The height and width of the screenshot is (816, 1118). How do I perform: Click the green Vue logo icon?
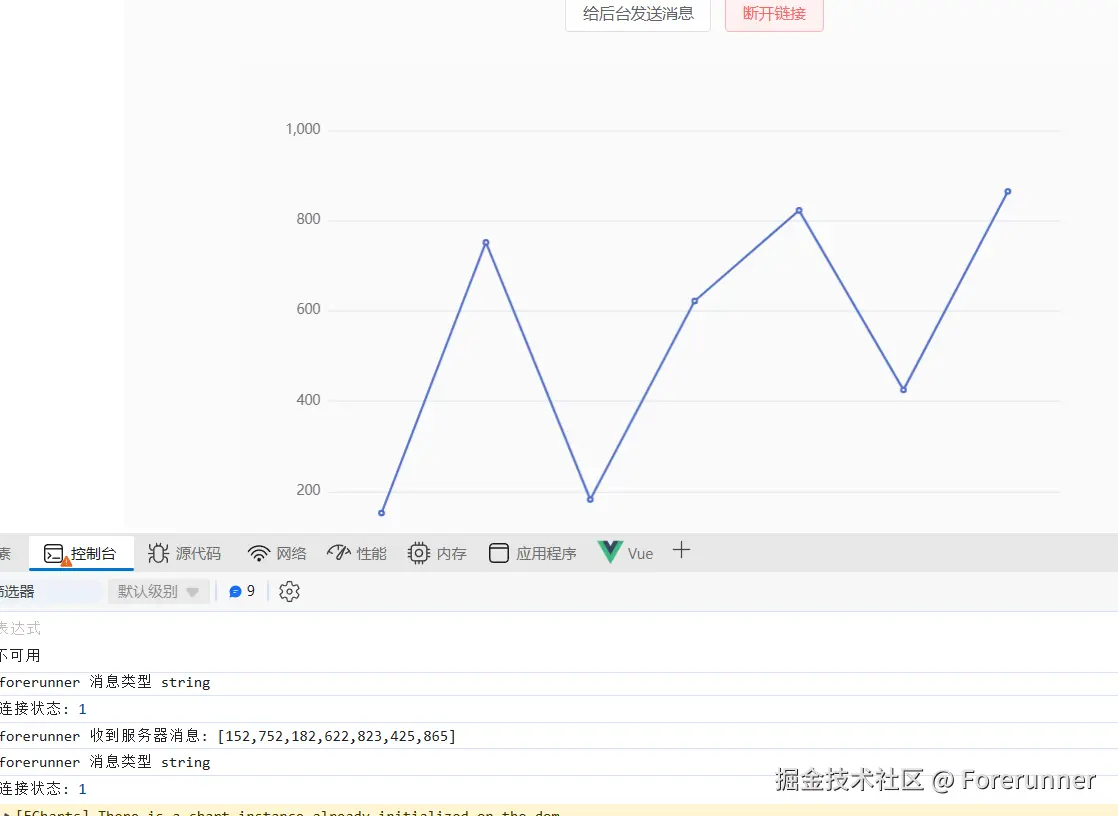[x=610, y=552]
